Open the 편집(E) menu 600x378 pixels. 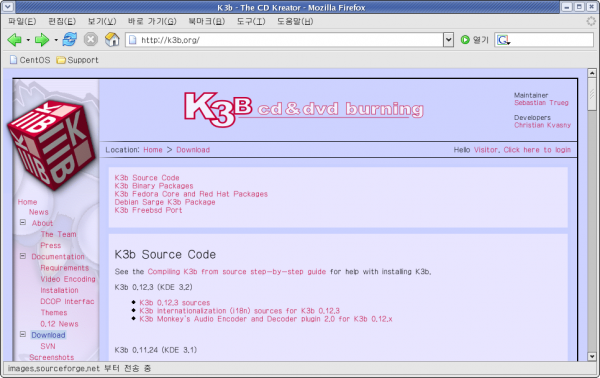click(x=62, y=21)
